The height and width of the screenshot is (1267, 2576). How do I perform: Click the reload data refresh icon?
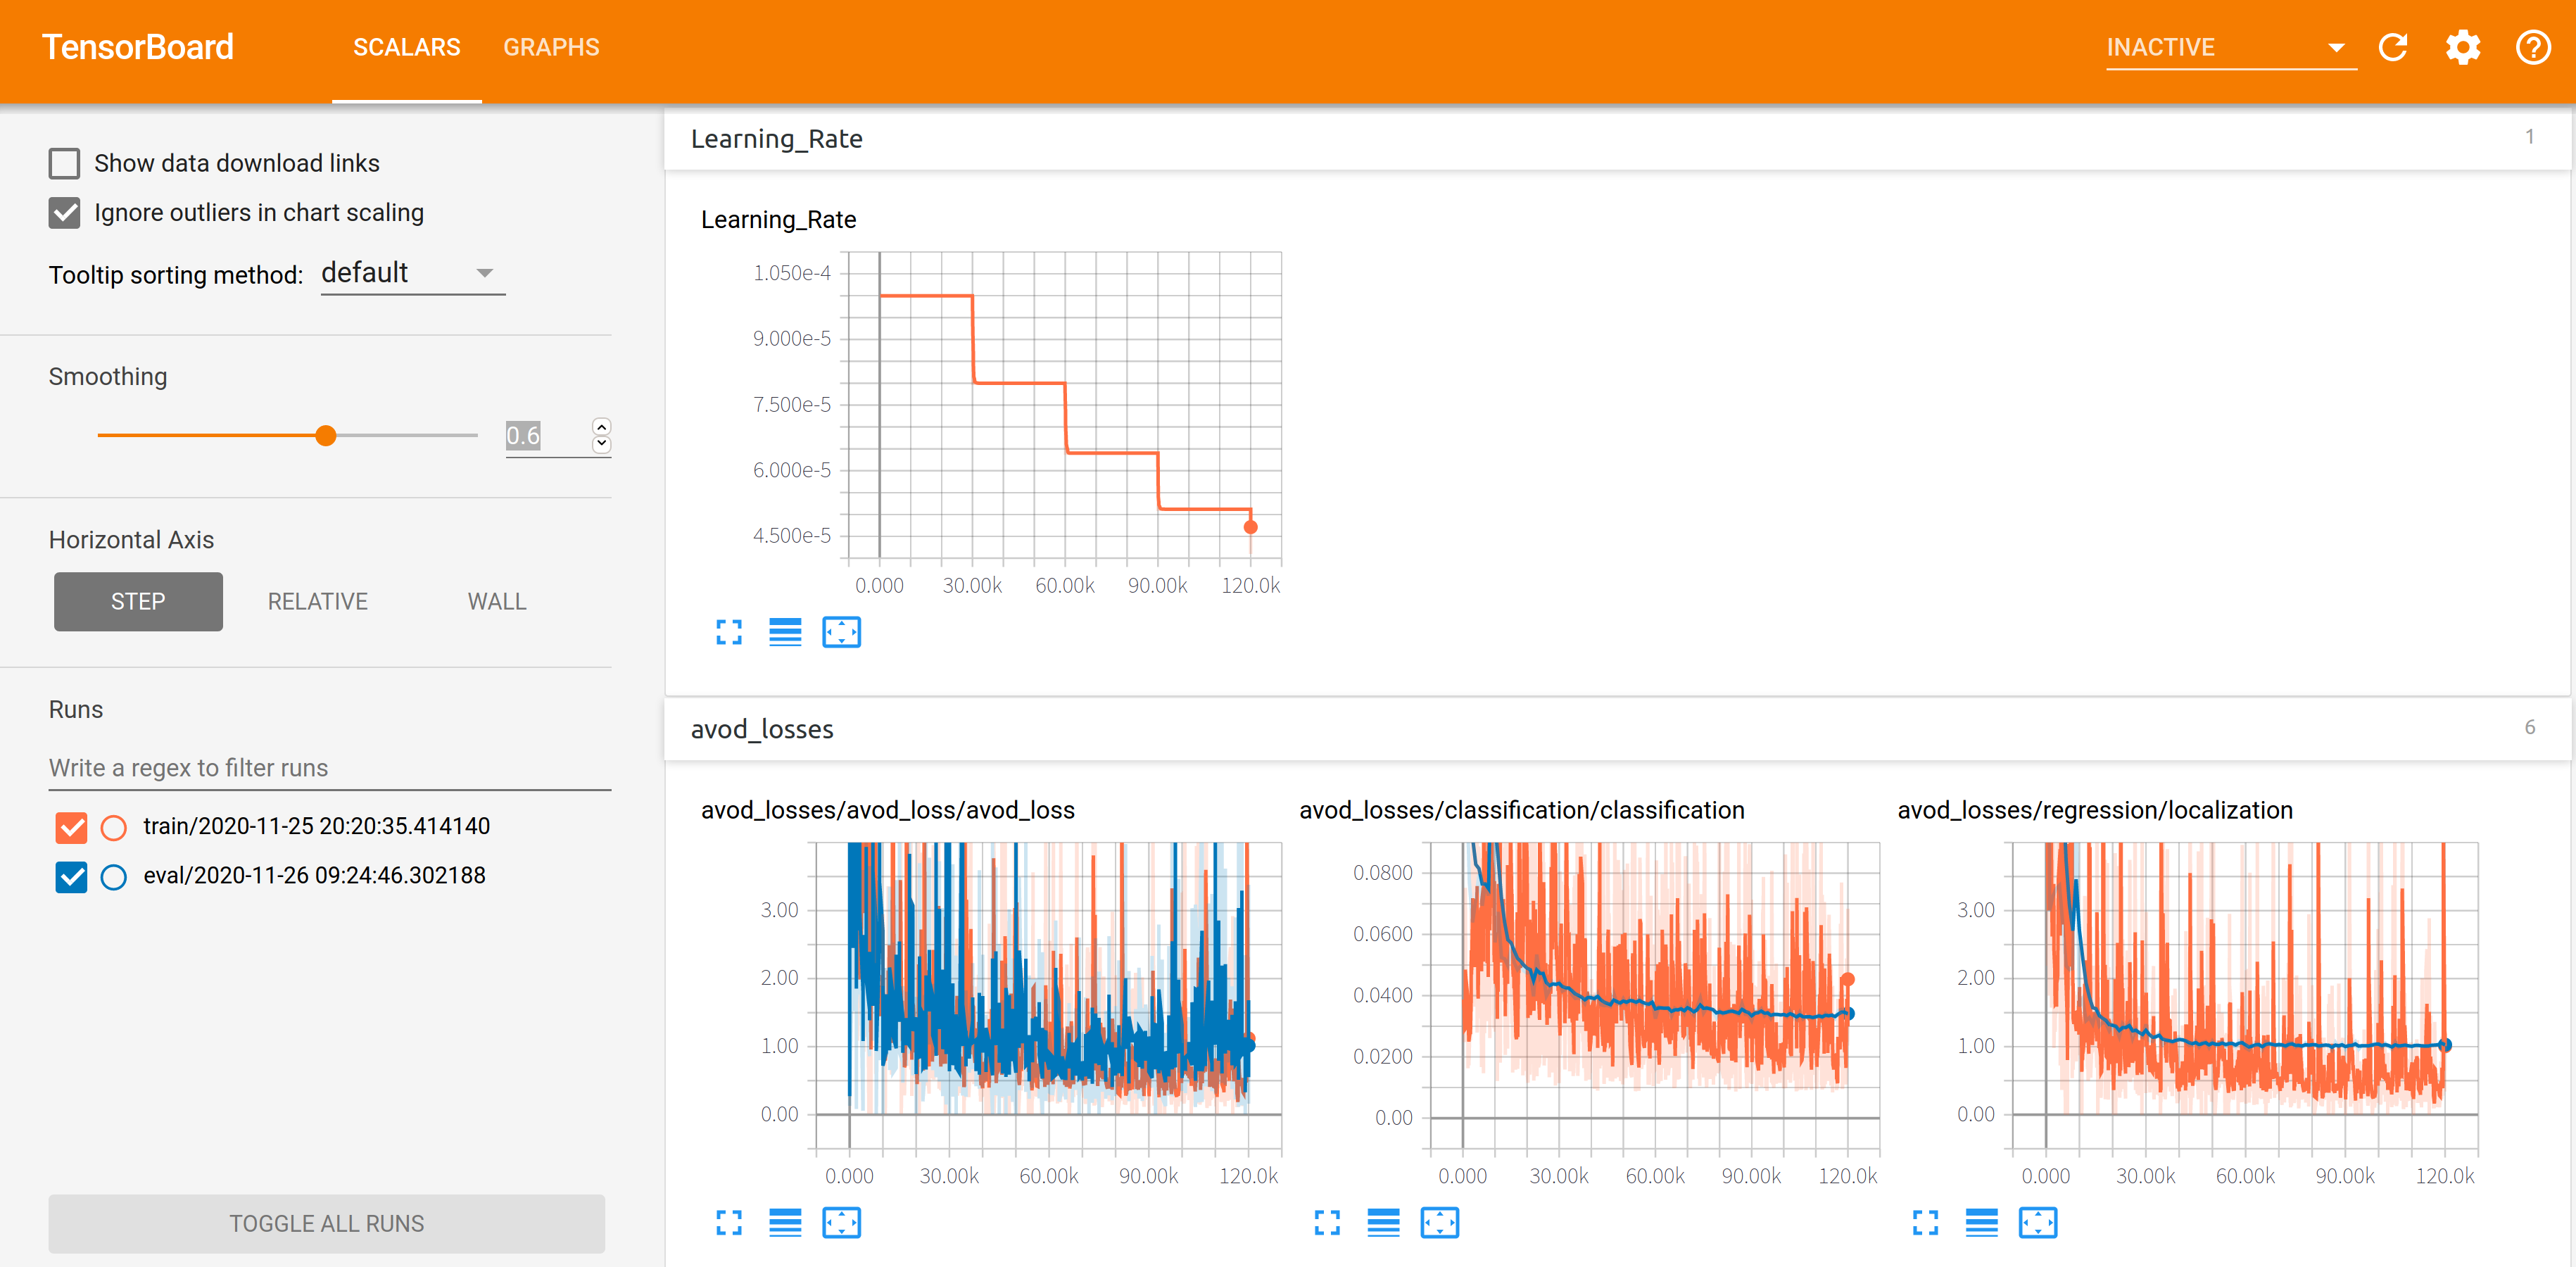point(2392,47)
